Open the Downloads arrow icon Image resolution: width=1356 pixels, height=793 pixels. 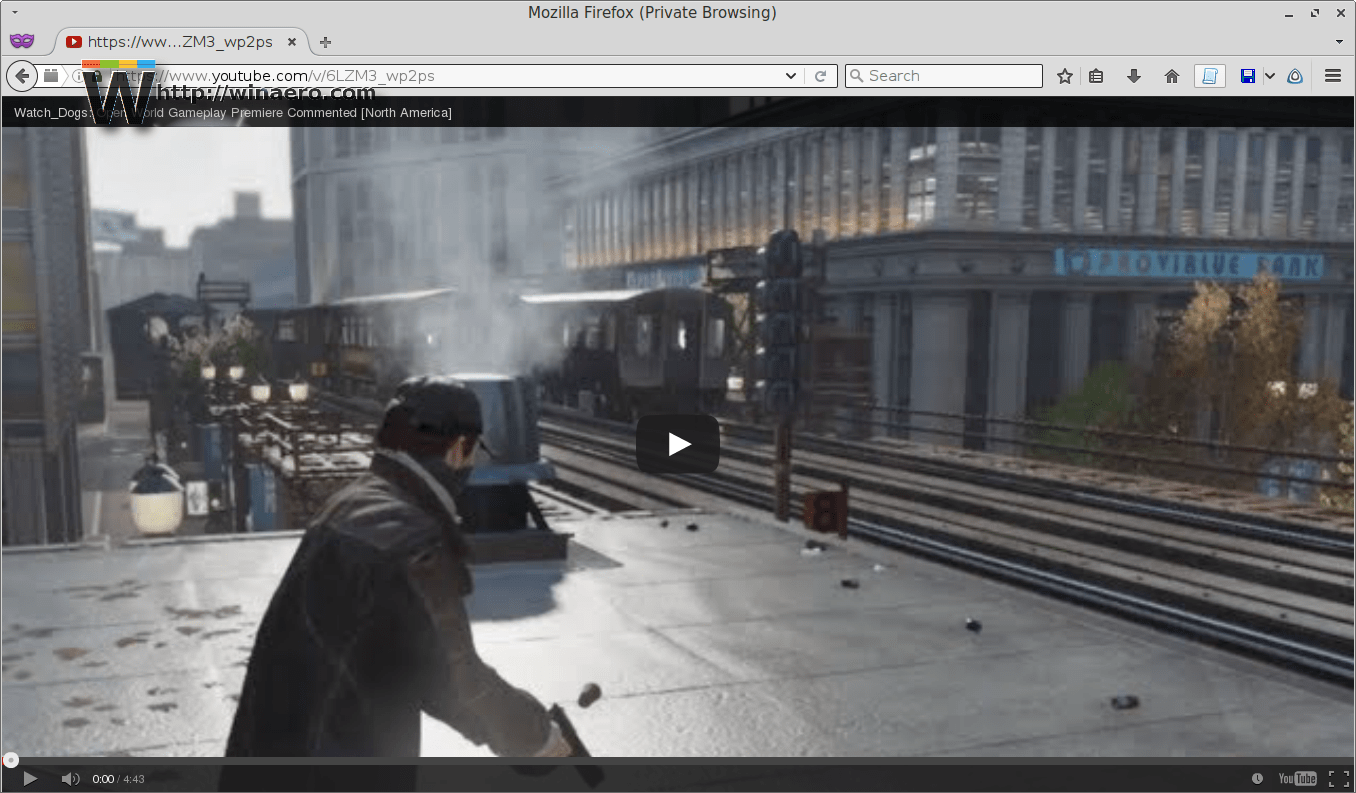1132,75
